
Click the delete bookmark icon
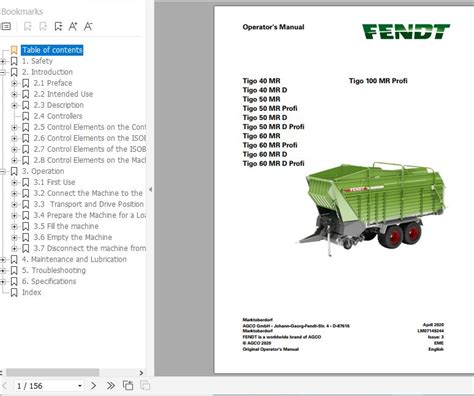click(x=28, y=26)
